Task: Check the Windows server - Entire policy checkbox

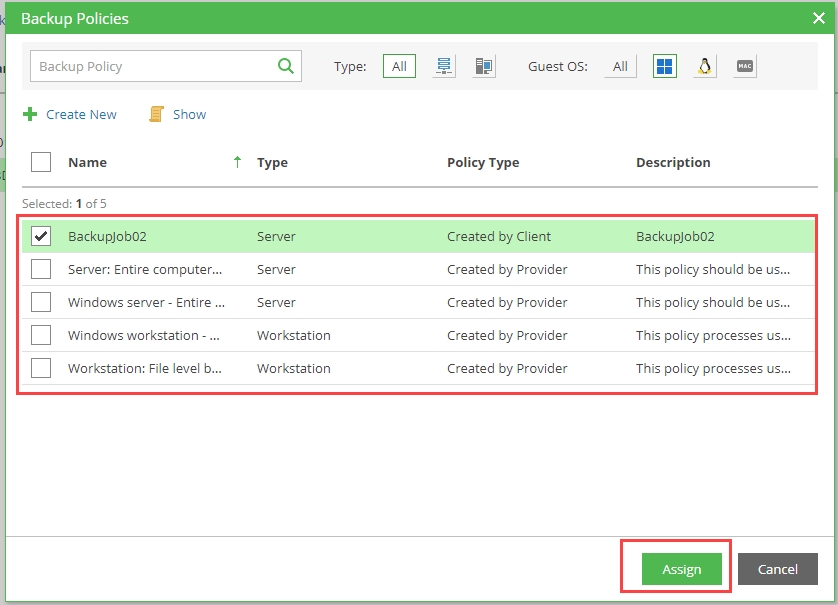Action: click(x=41, y=302)
